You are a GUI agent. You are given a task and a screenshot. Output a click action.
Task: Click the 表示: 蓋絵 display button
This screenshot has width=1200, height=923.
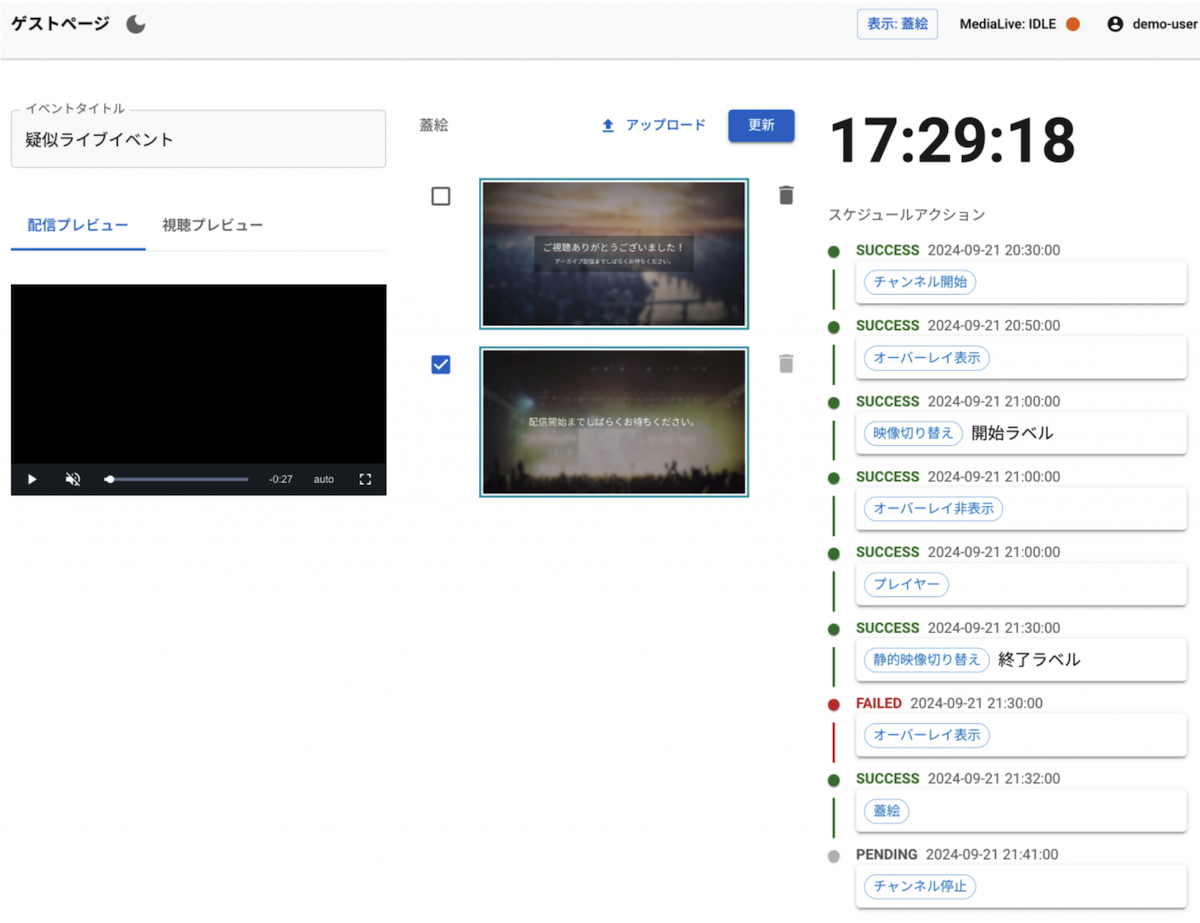(x=897, y=25)
